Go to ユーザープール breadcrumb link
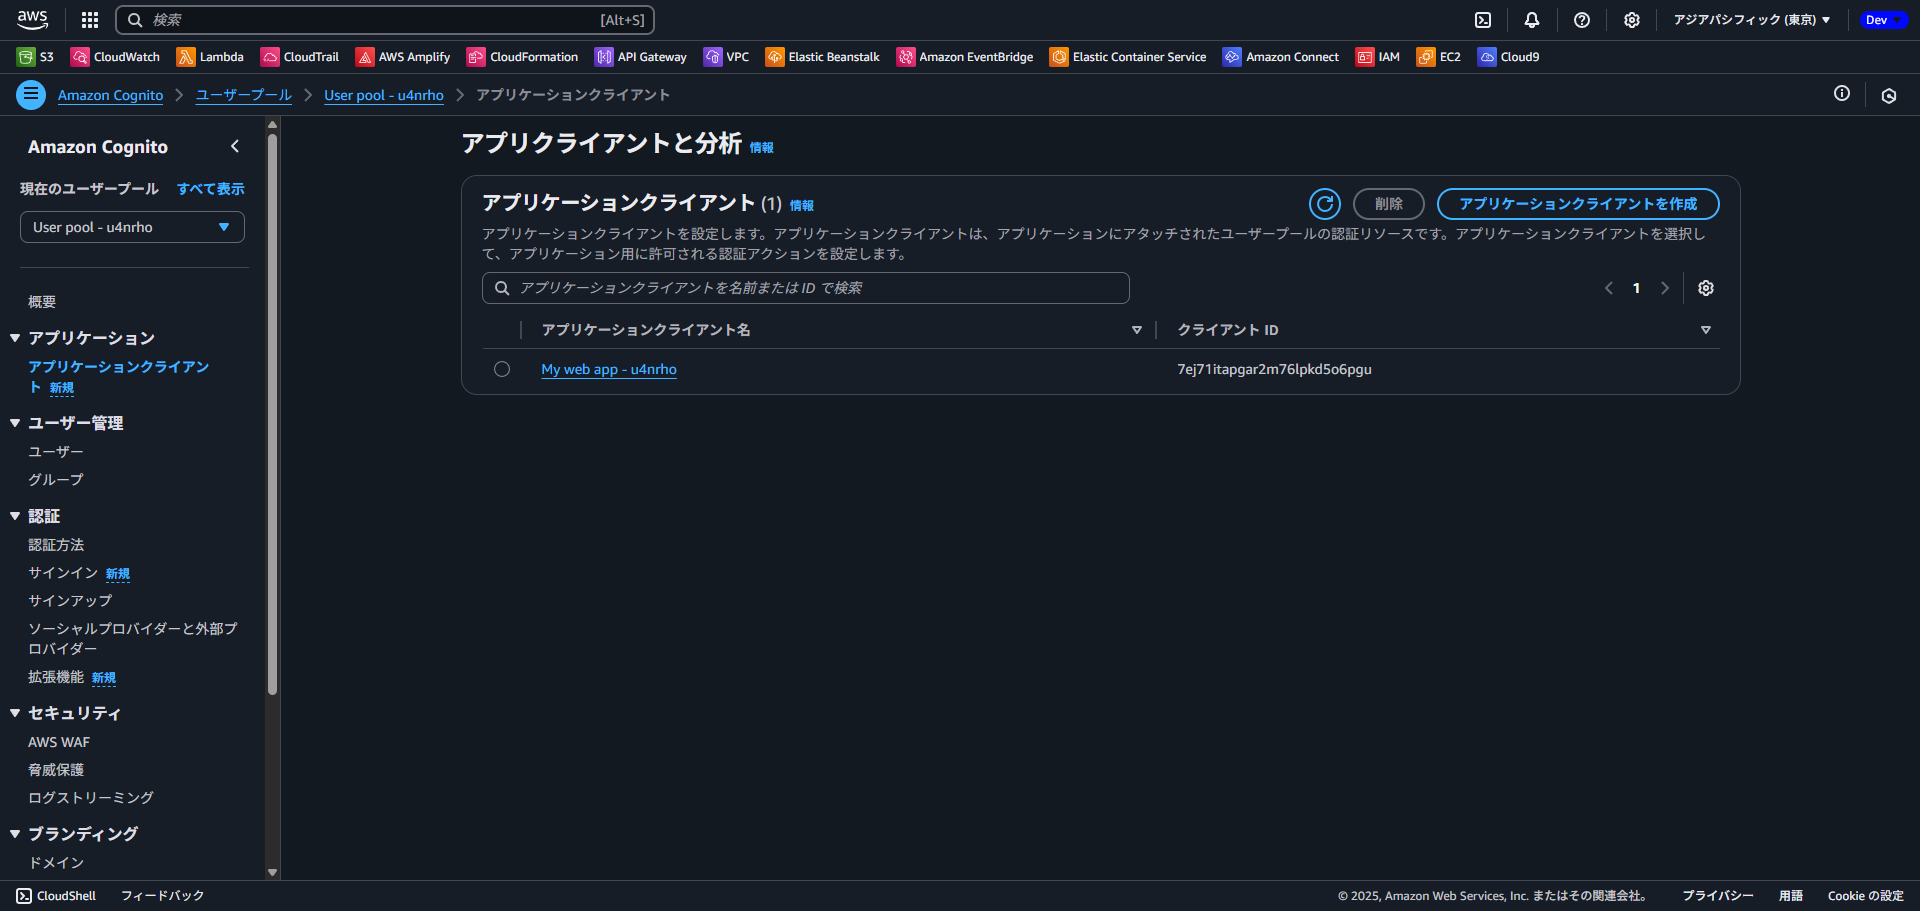The height and width of the screenshot is (911, 1920). click(x=244, y=95)
